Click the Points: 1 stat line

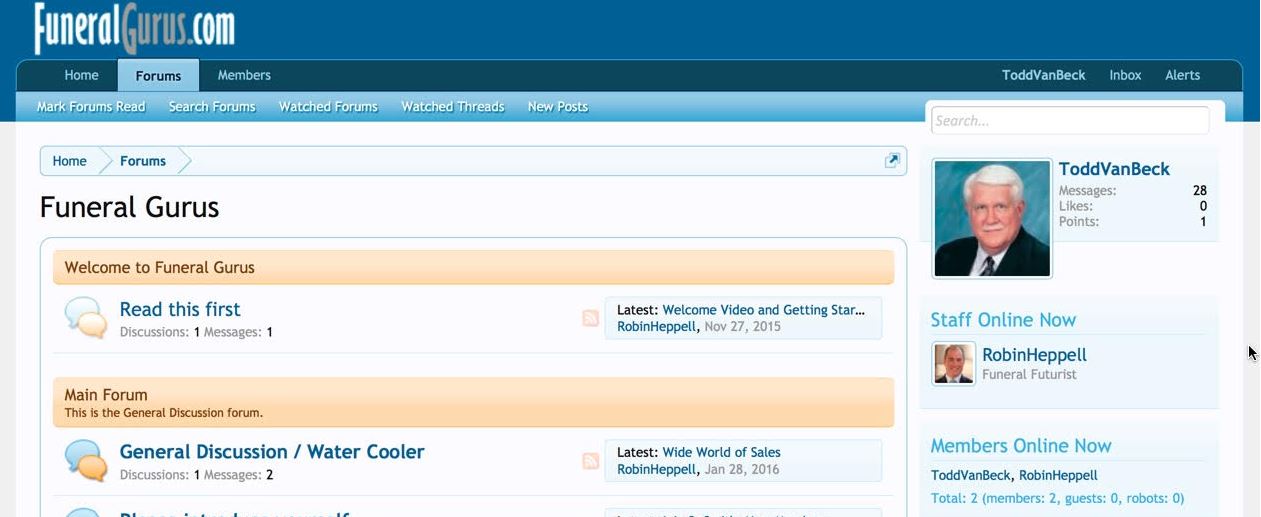point(1133,221)
